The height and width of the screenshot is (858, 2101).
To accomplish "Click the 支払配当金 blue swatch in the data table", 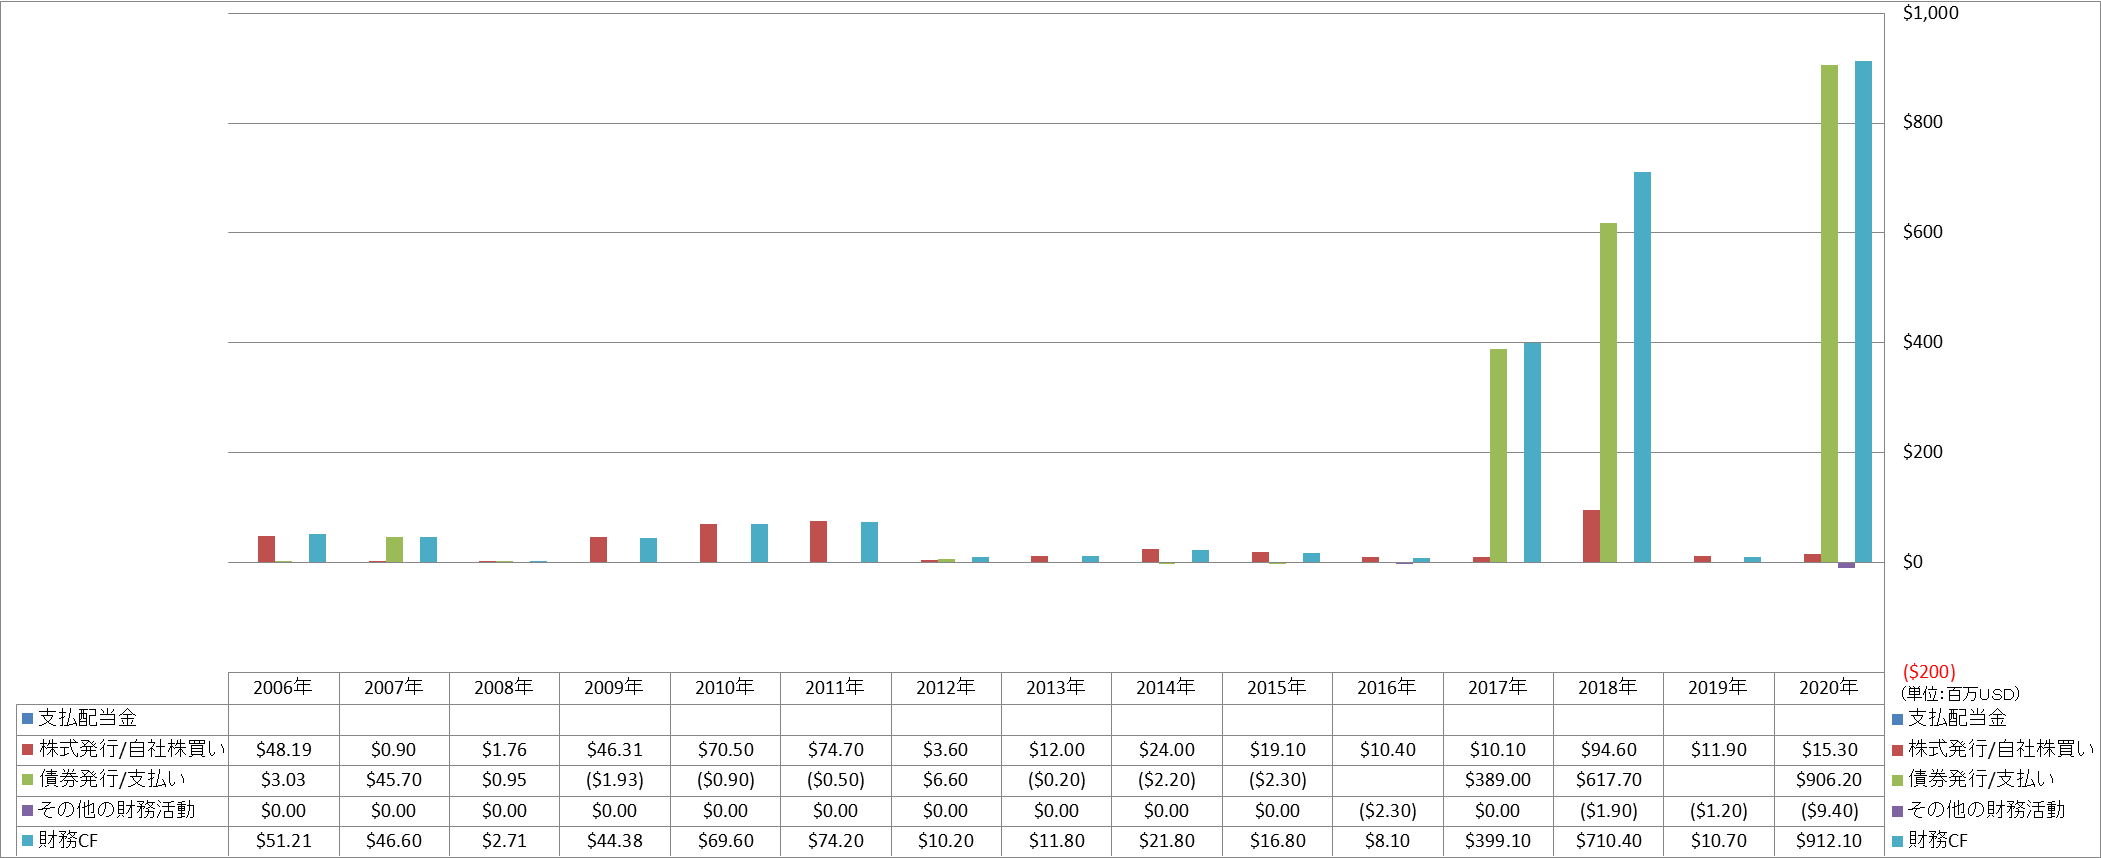I will 28,719.
